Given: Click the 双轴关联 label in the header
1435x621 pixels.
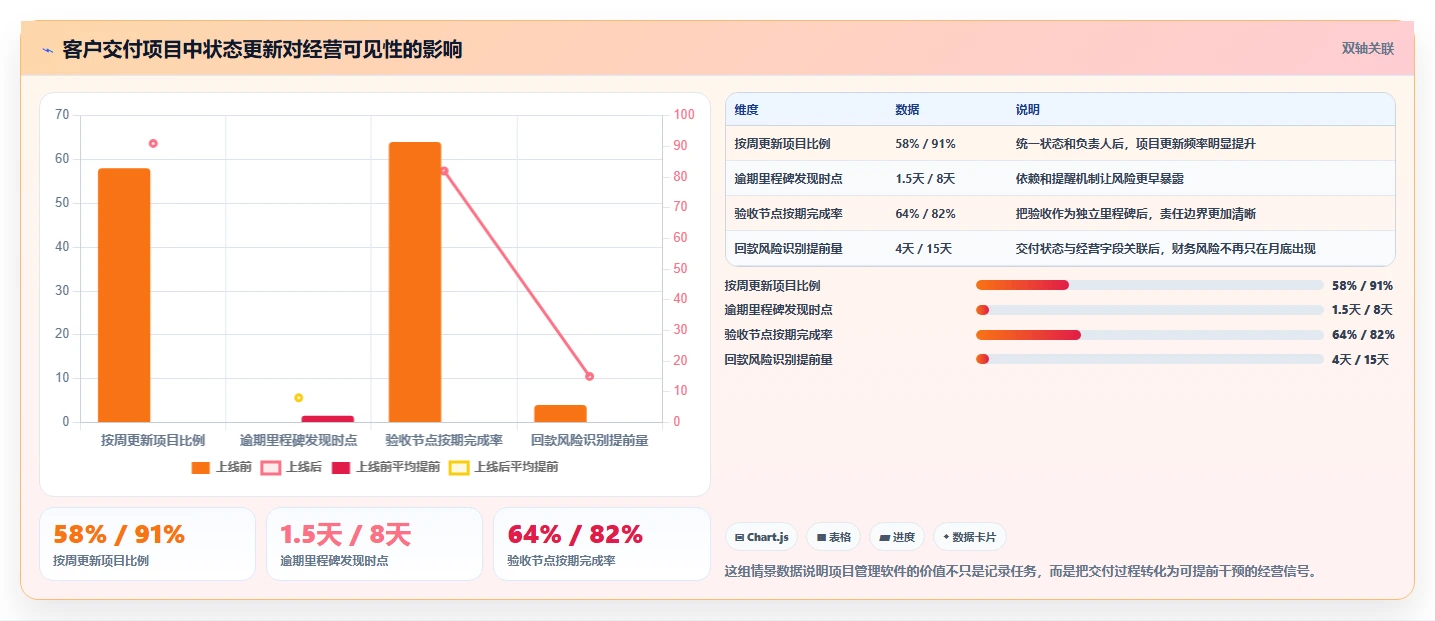Looking at the screenshot, I should 1368,48.
